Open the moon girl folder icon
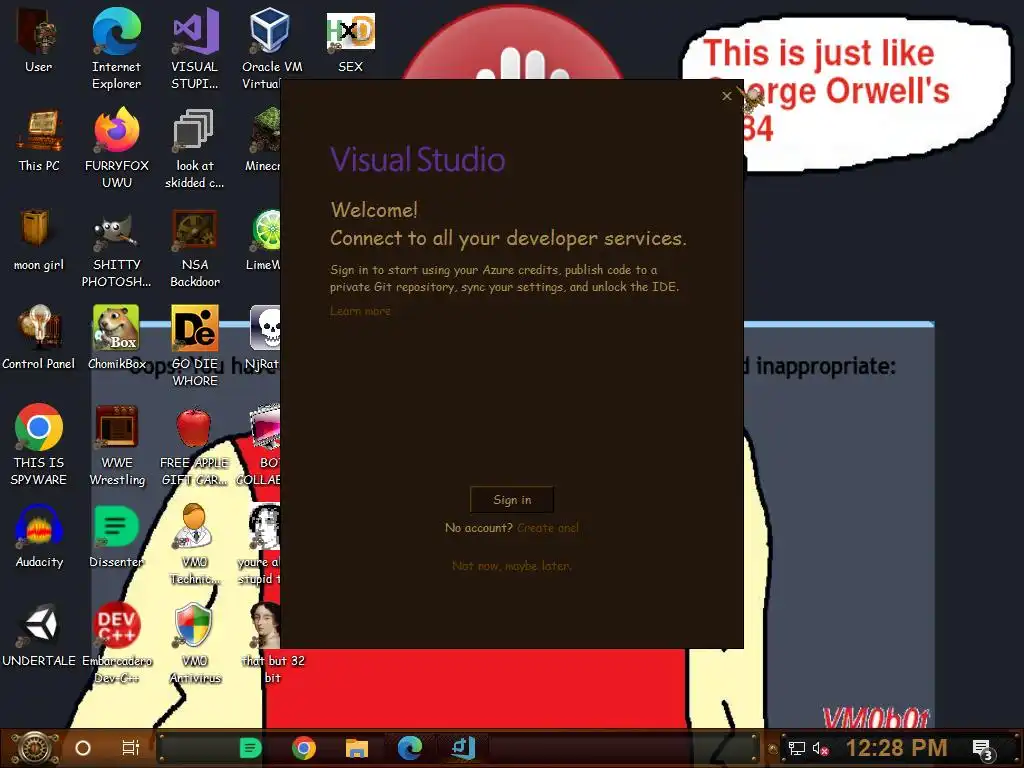The image size is (1024, 768). (x=39, y=239)
